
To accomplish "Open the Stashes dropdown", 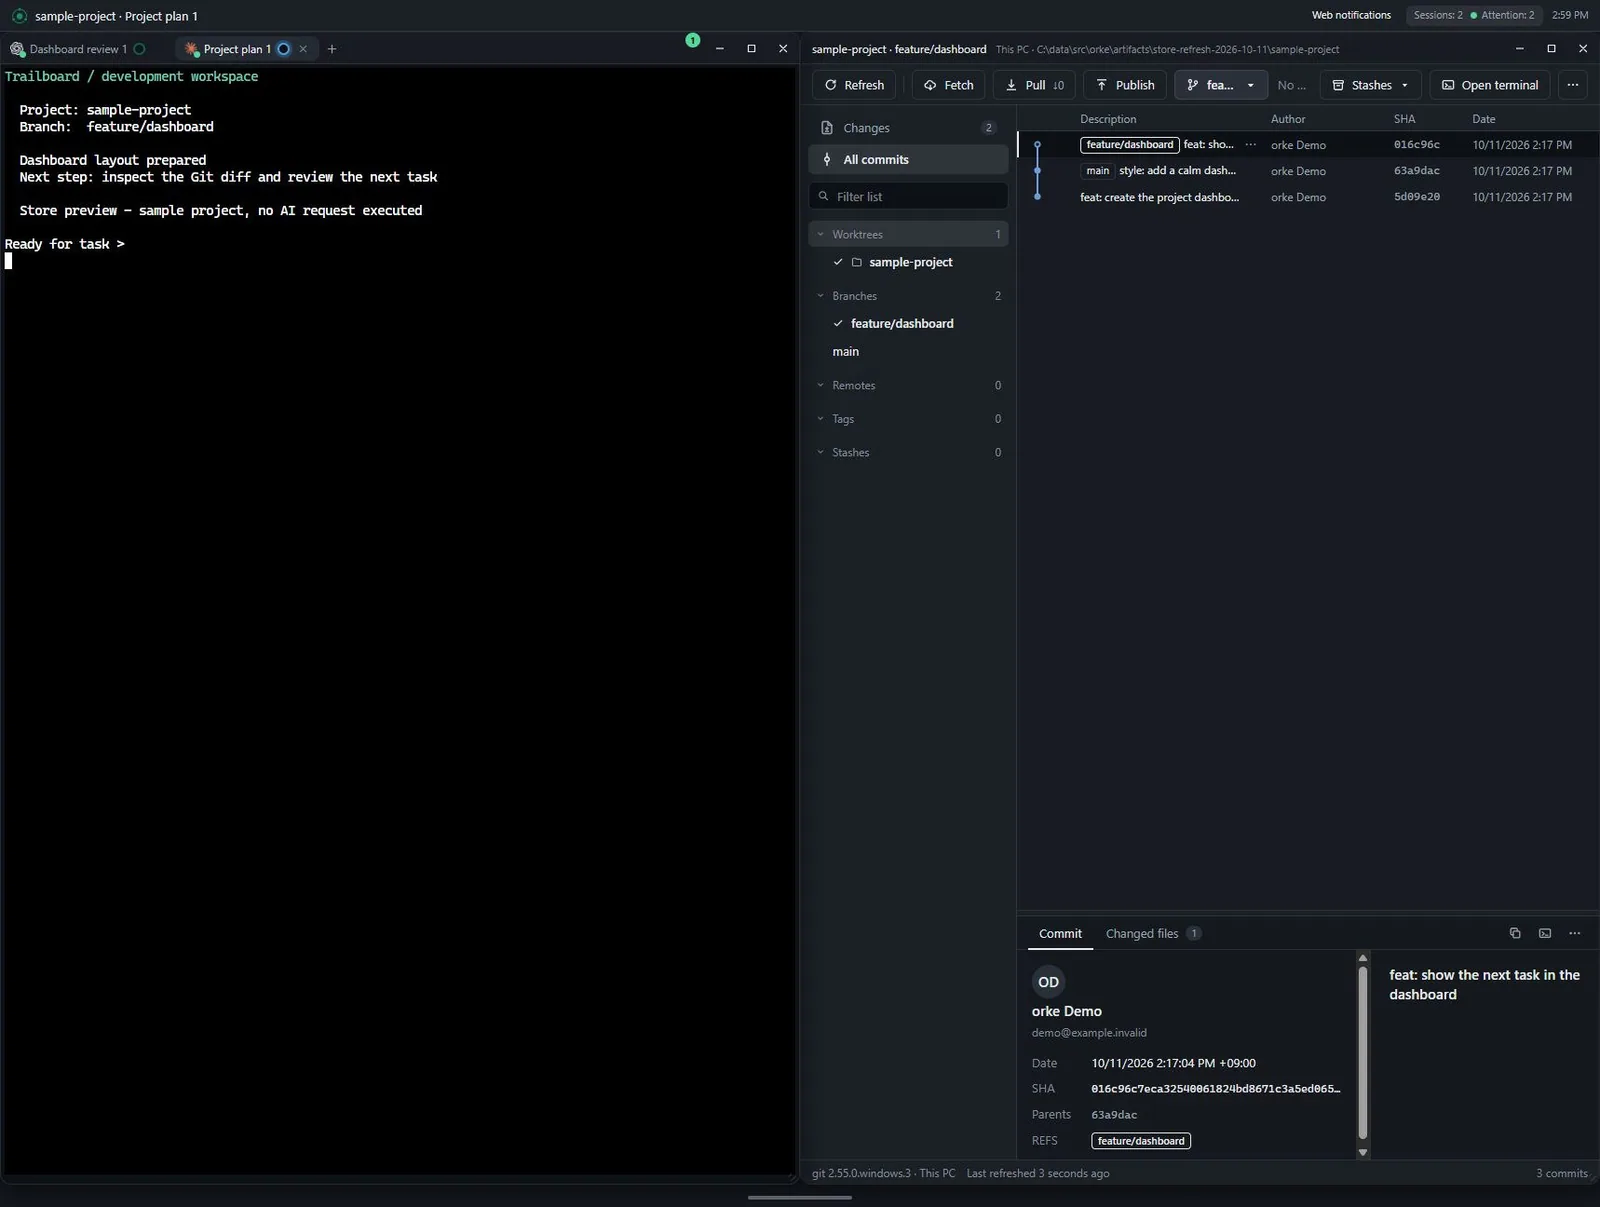I will tap(1371, 85).
